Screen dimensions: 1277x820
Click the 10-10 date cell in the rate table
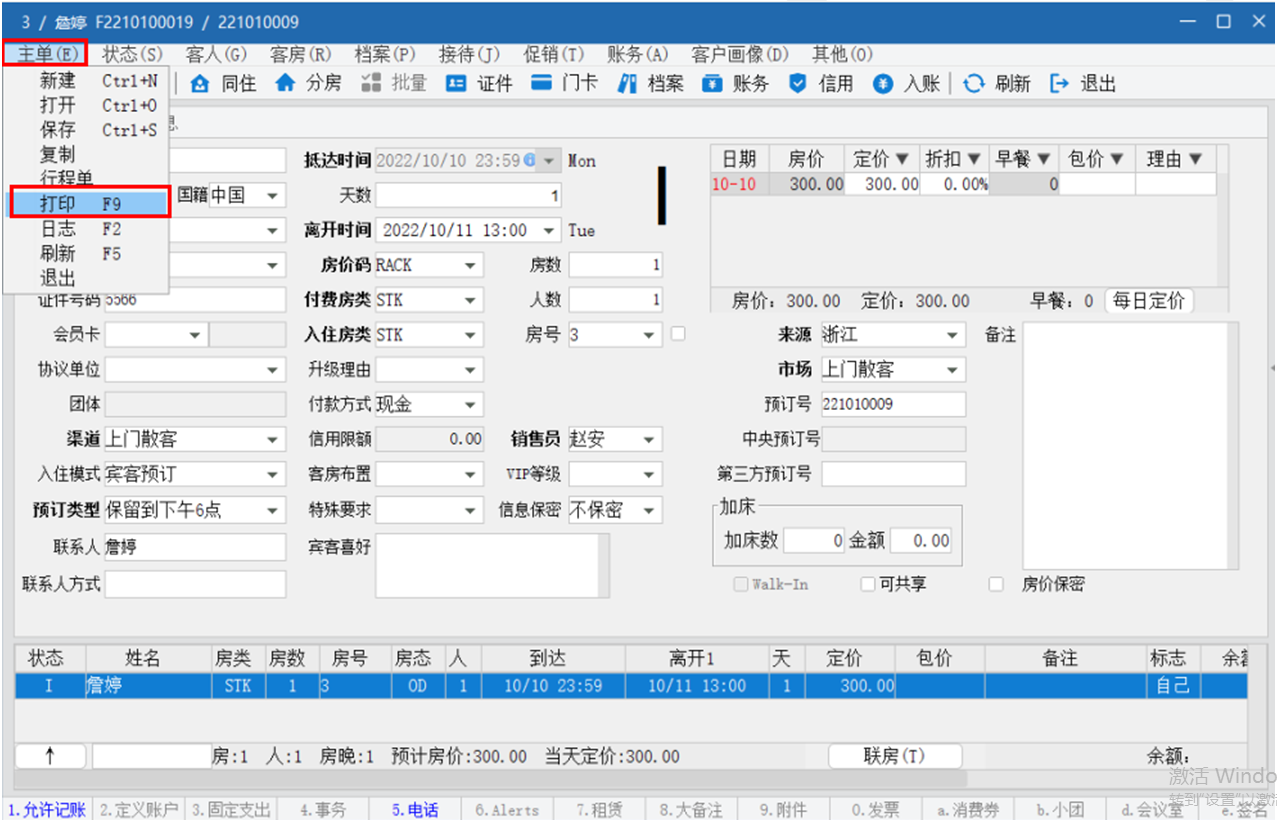tap(740, 184)
